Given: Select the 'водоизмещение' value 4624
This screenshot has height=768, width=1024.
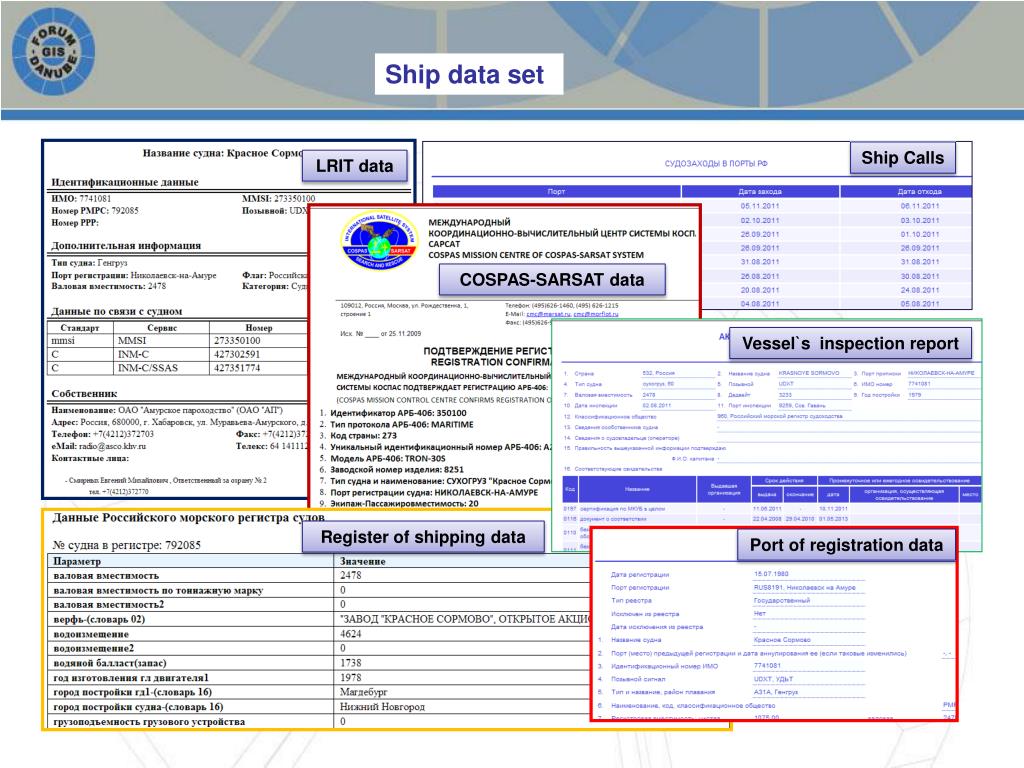Looking at the screenshot, I should coord(351,634).
